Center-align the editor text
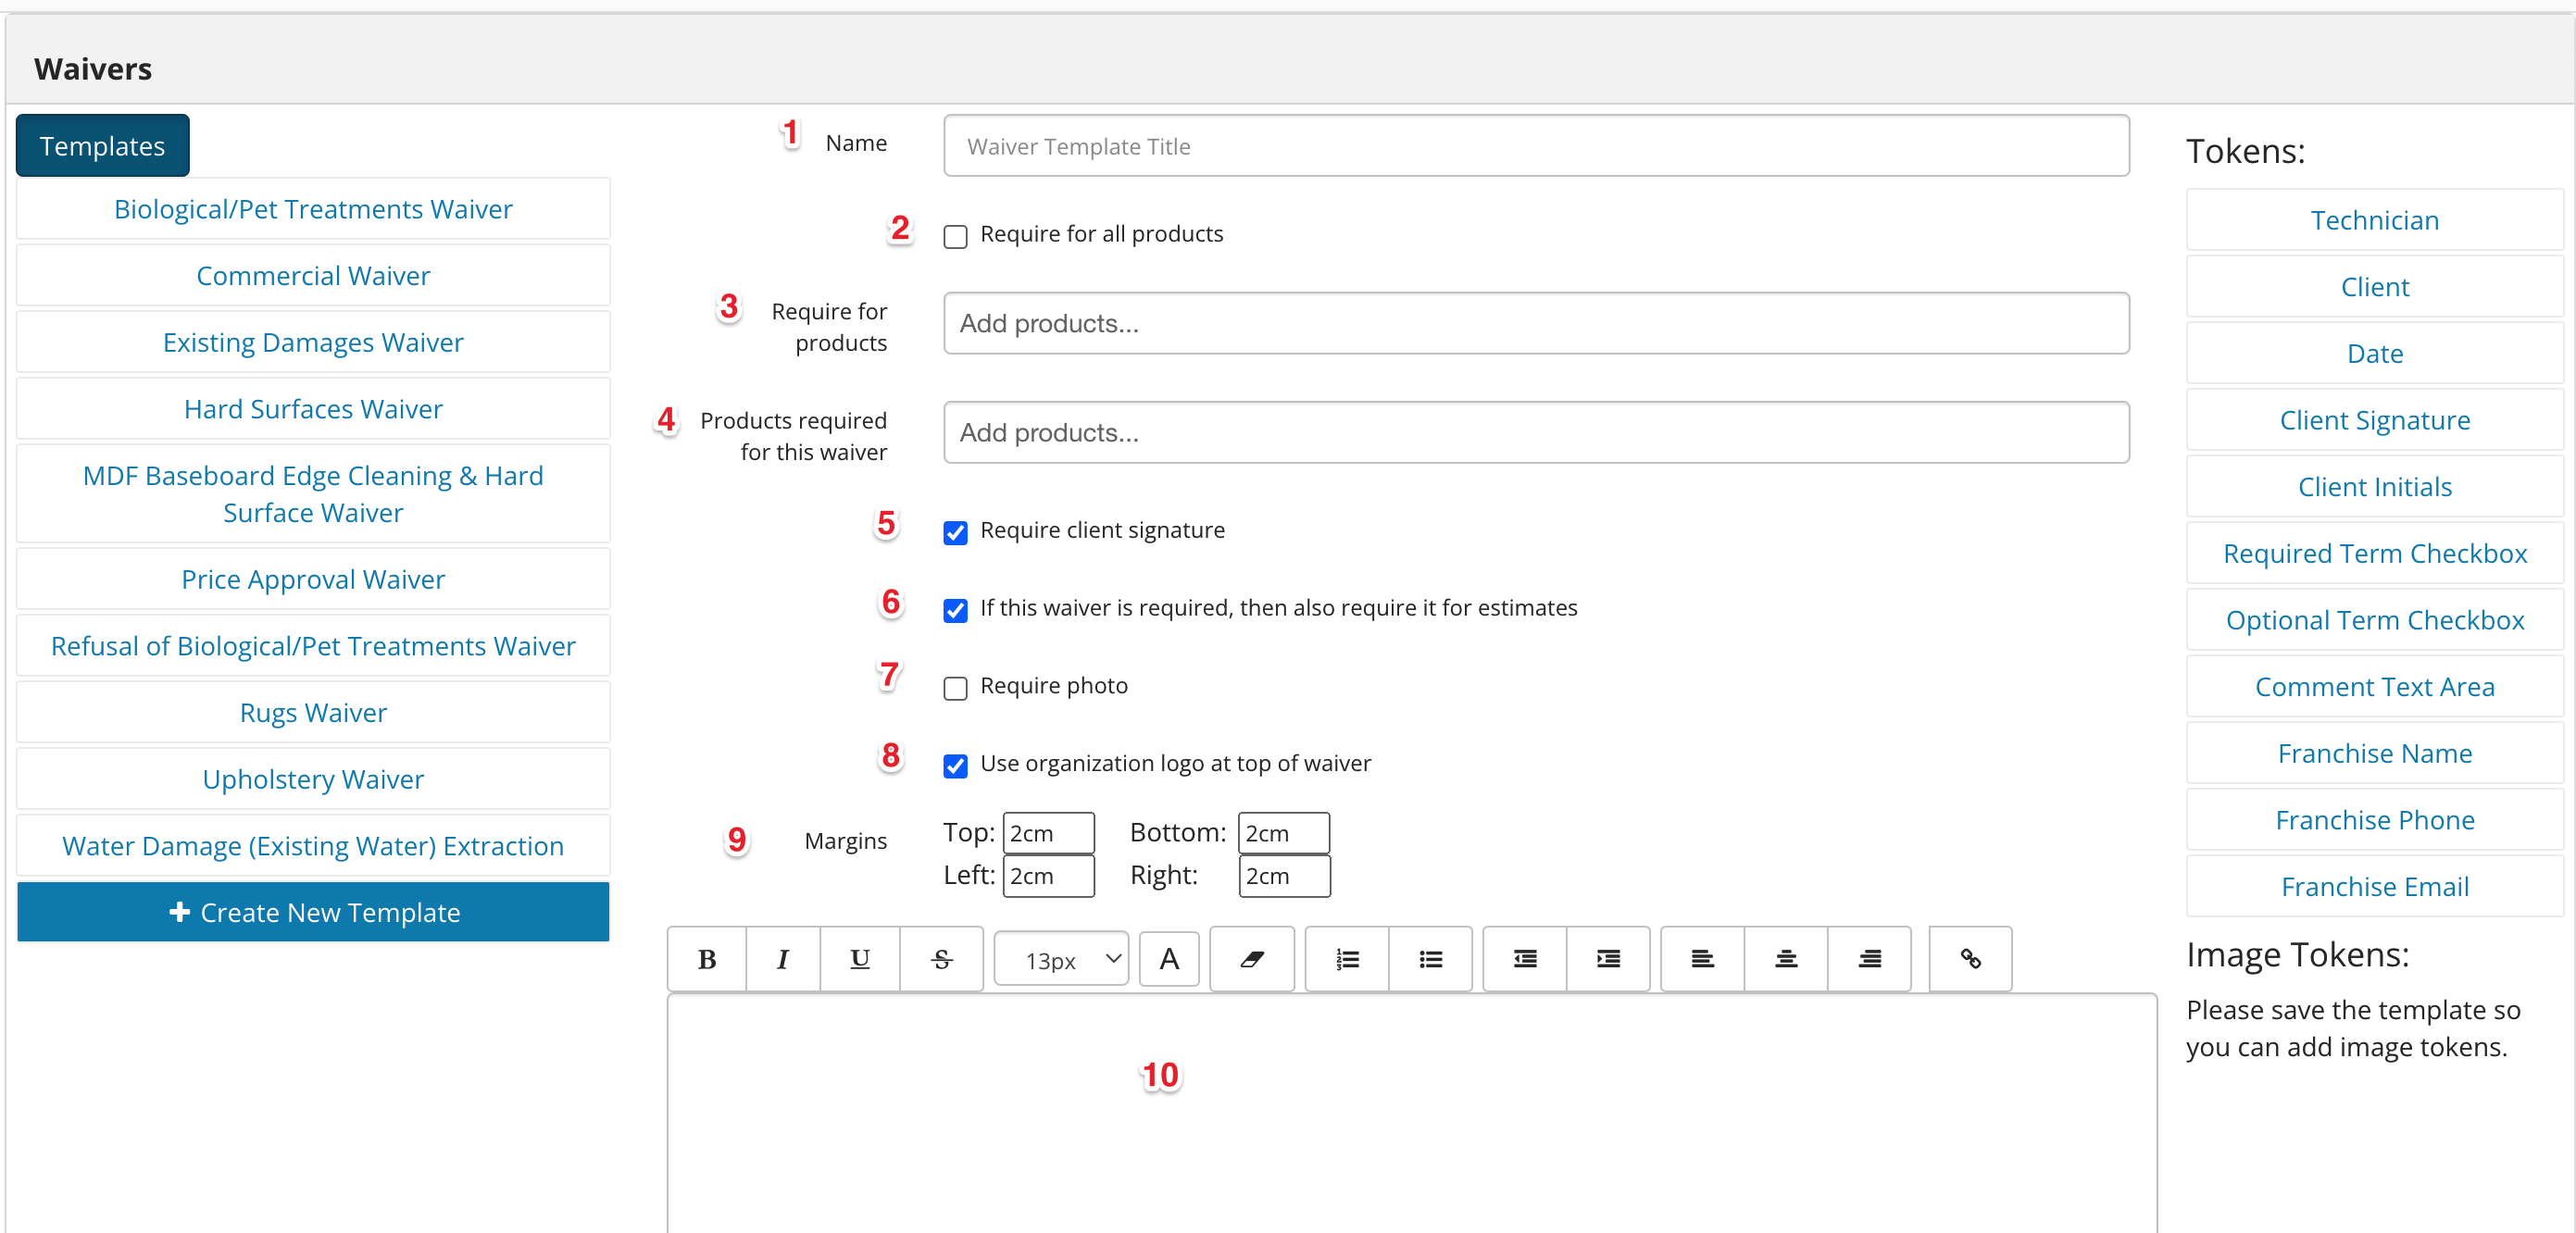 click(1786, 959)
